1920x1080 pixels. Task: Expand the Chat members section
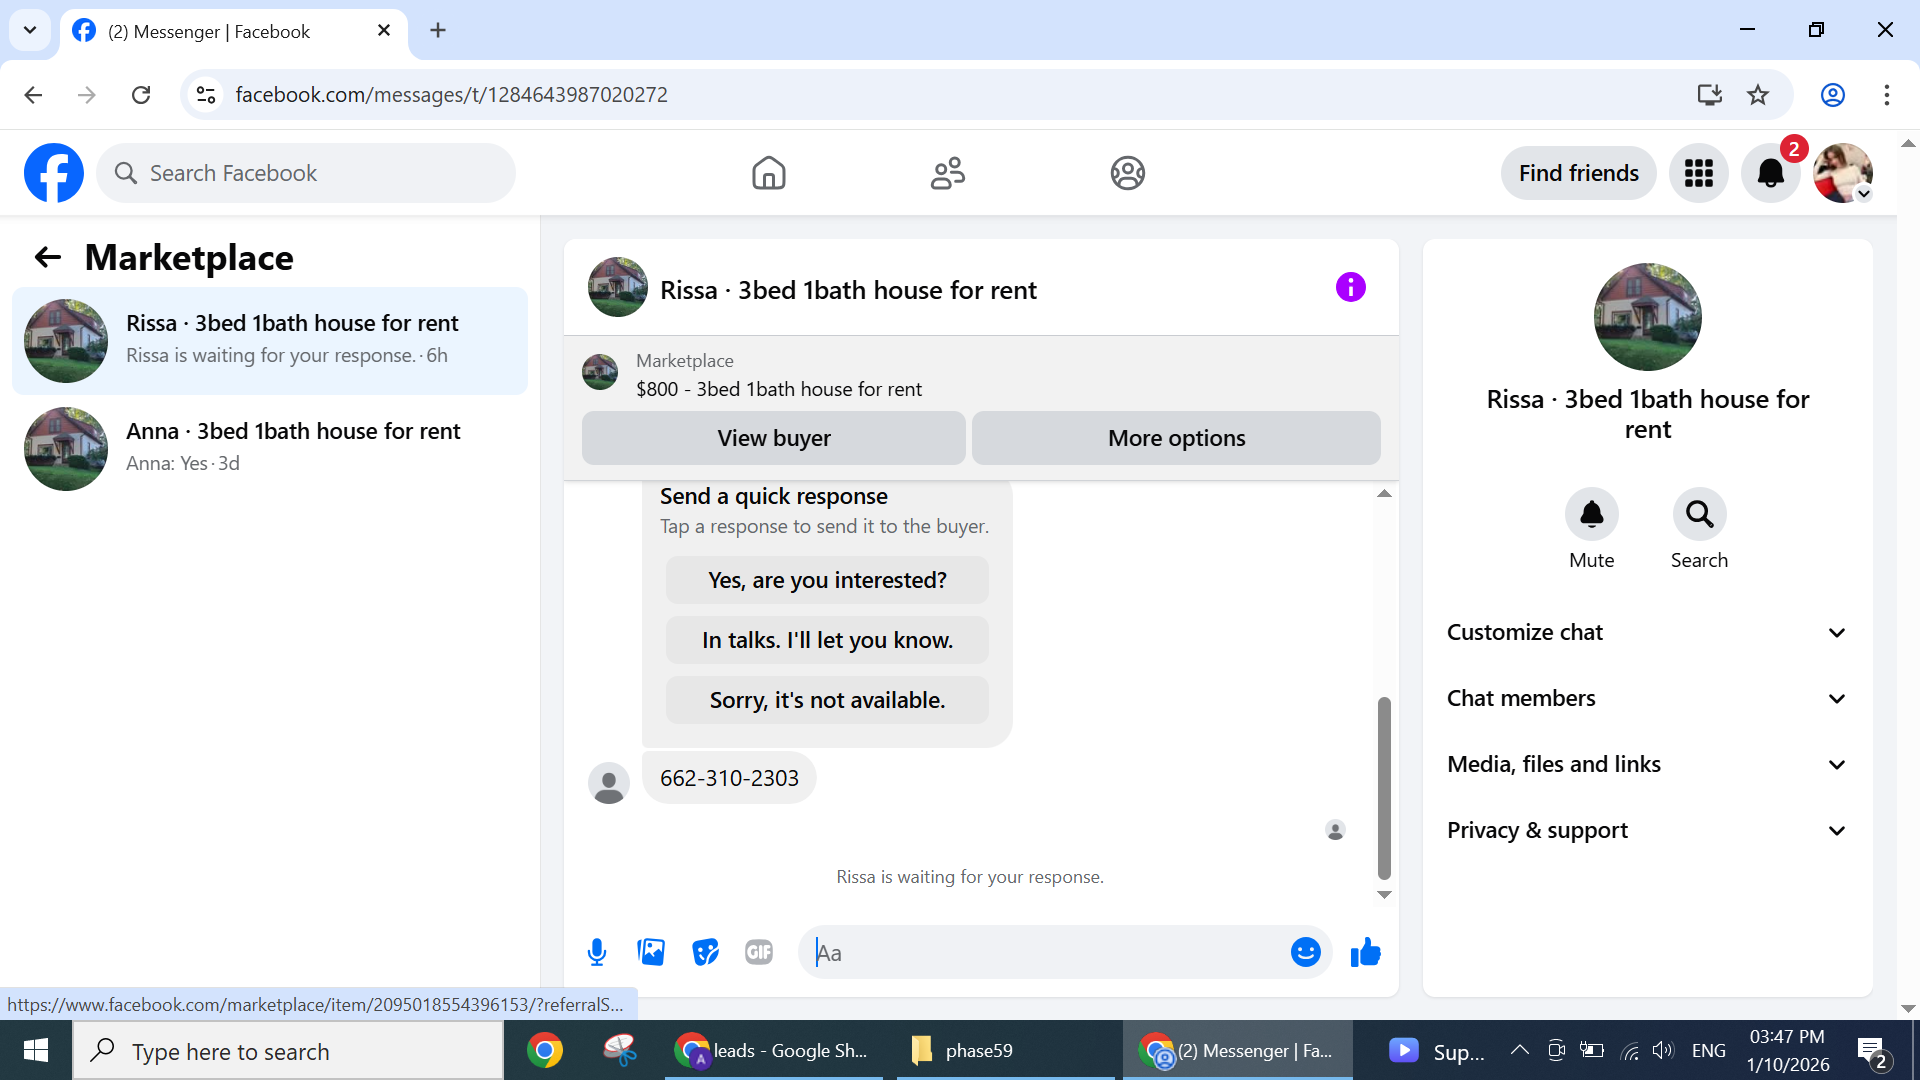[1646, 698]
